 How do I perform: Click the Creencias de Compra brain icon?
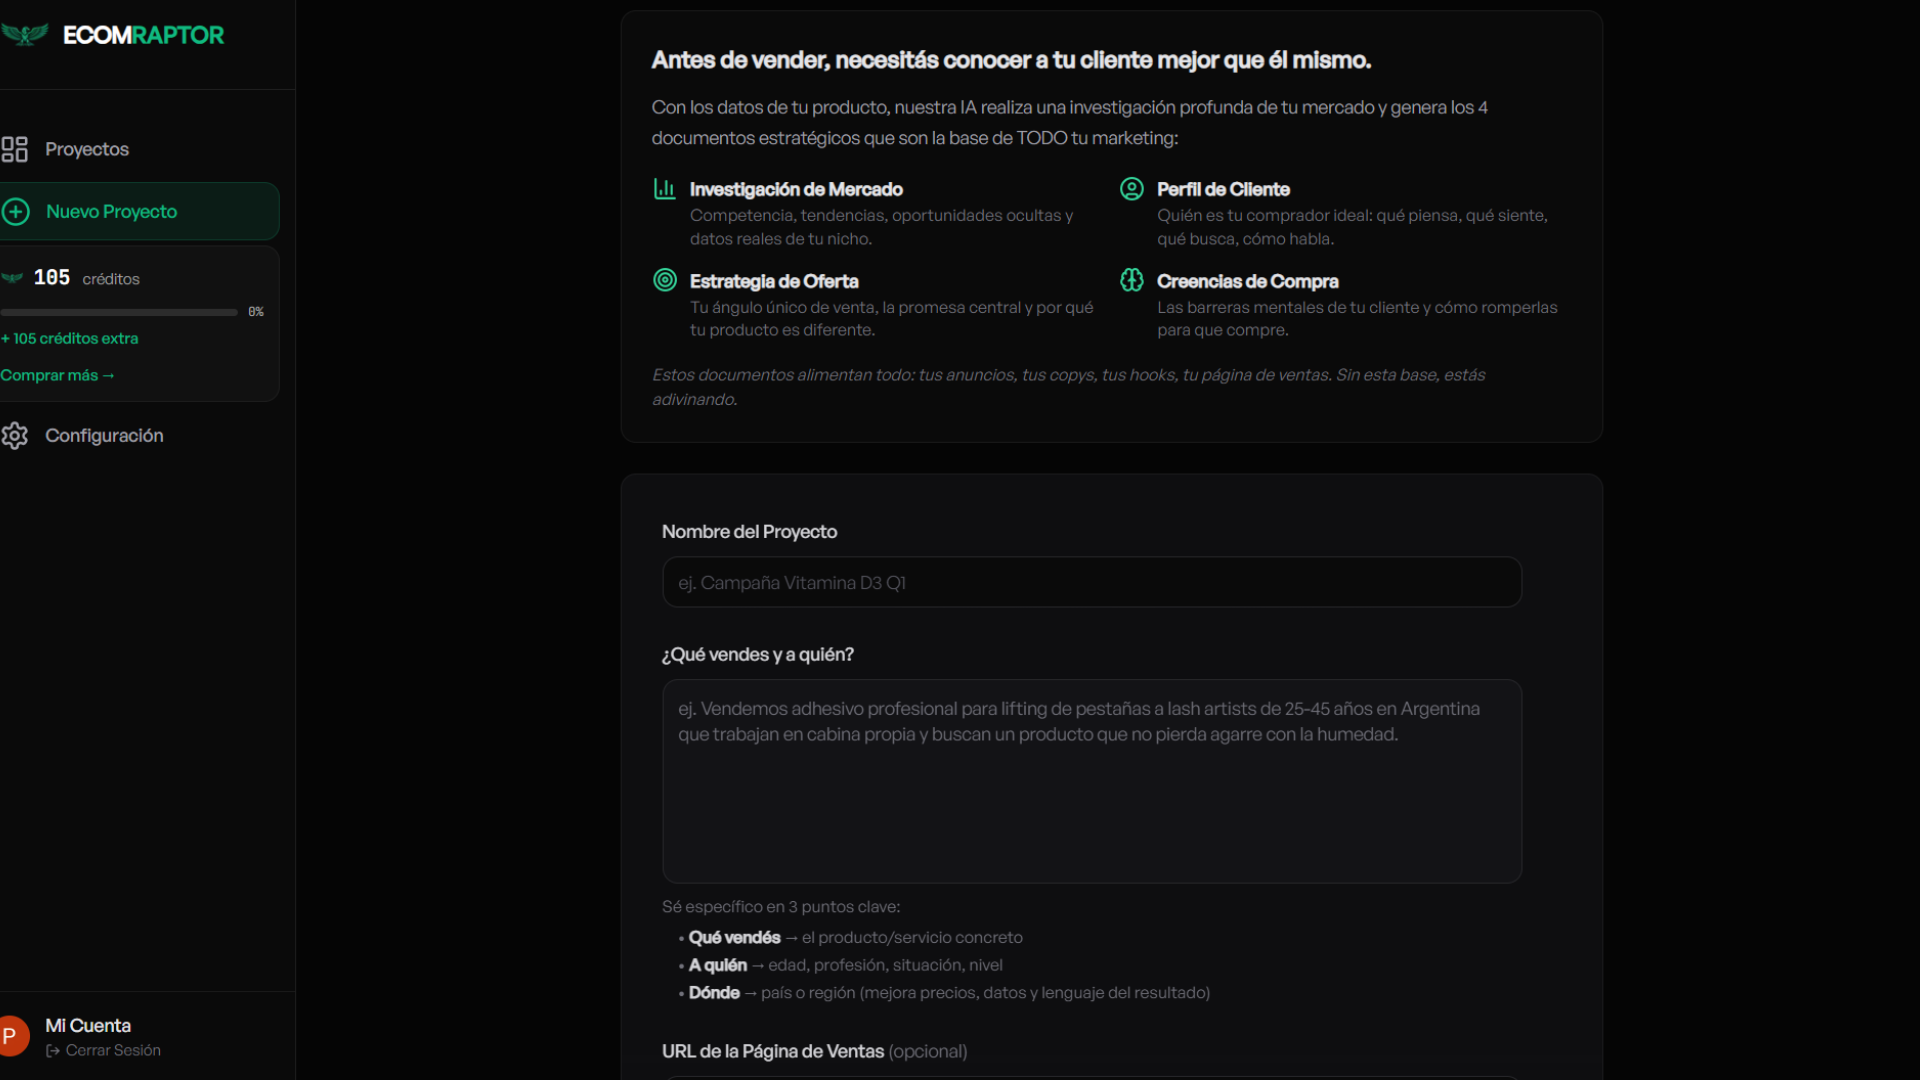pos(1132,281)
